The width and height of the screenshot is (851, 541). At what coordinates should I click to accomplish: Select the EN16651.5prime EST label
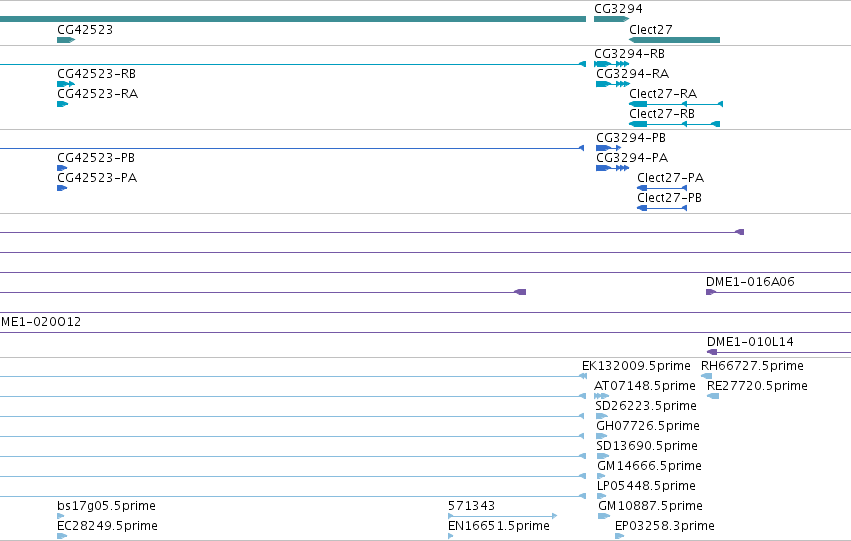499,526
